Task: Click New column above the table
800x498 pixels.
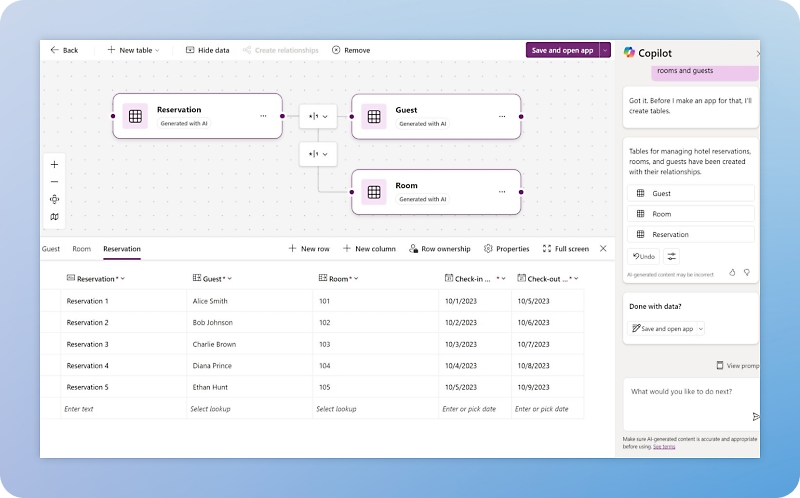Action: [x=369, y=249]
